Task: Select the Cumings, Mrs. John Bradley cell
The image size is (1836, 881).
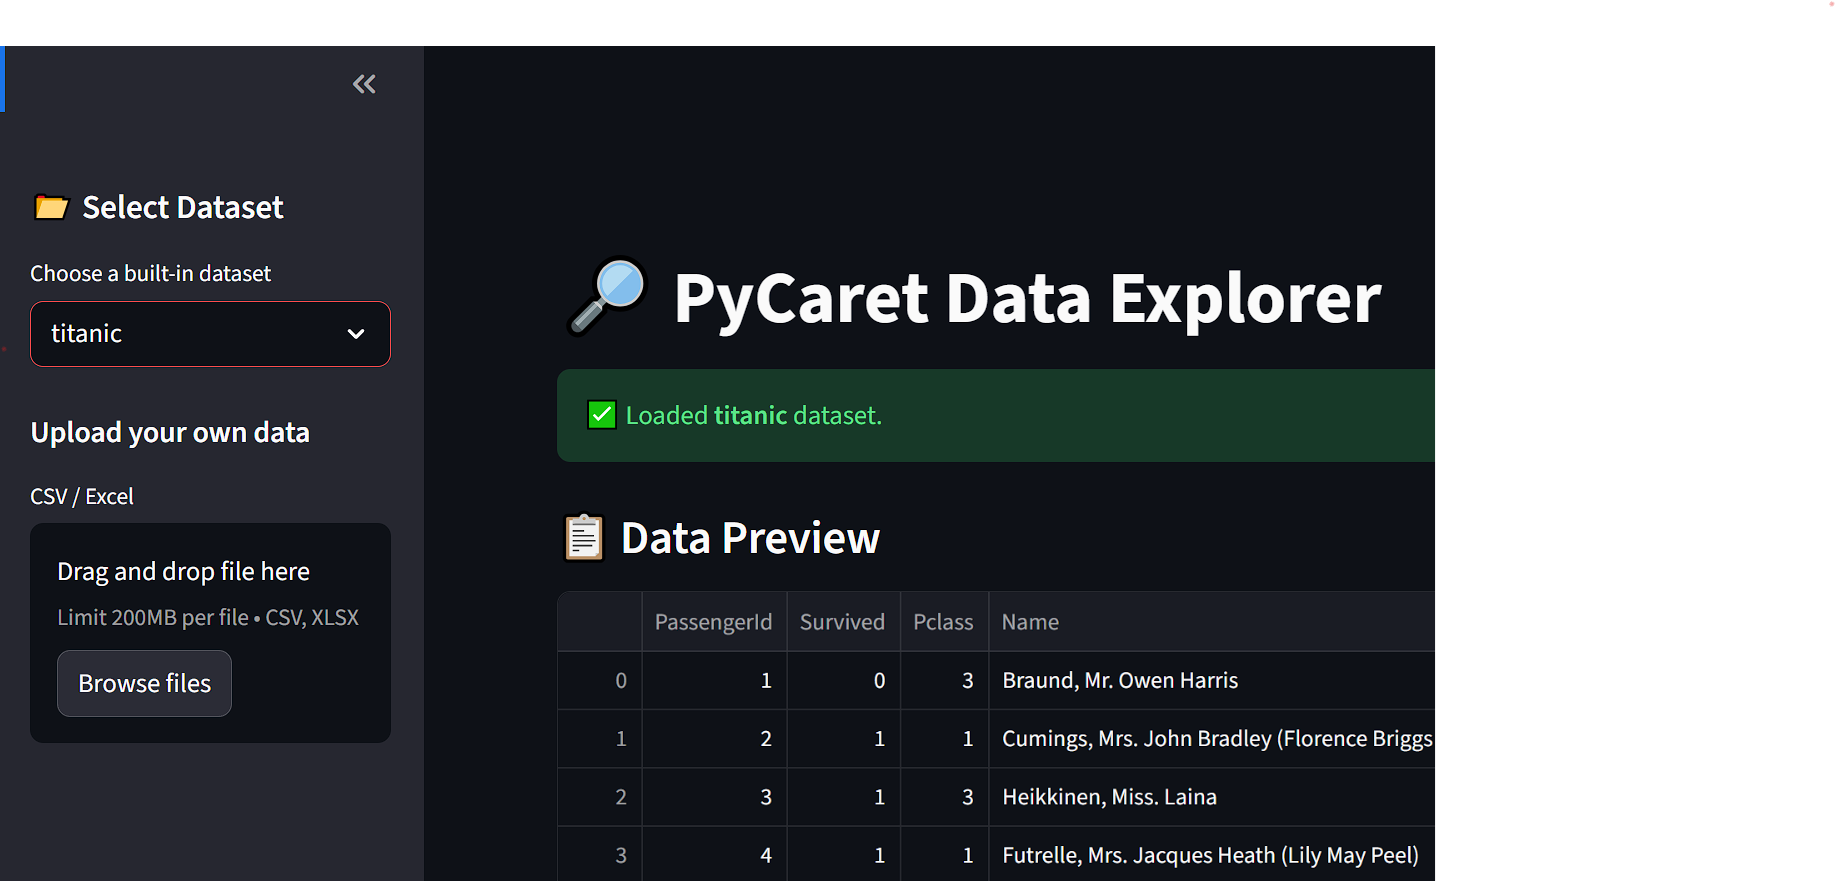Action: pyautogui.click(x=1216, y=739)
